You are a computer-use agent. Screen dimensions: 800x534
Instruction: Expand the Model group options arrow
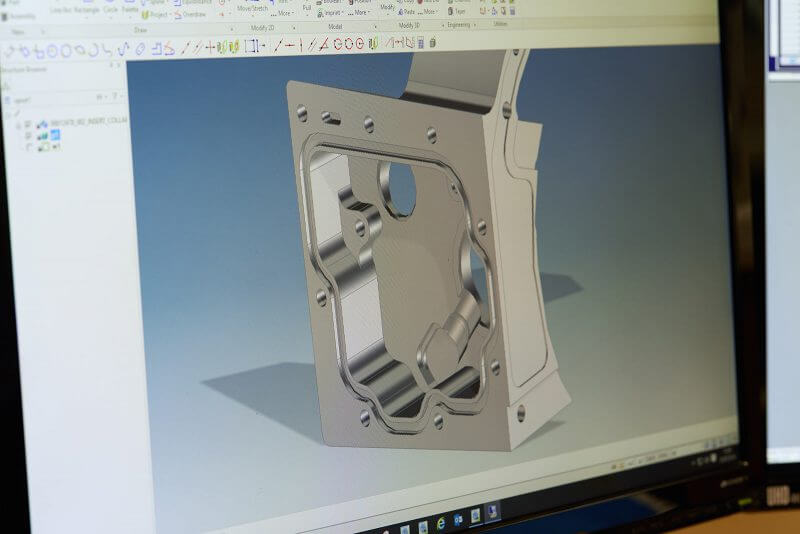376,26
